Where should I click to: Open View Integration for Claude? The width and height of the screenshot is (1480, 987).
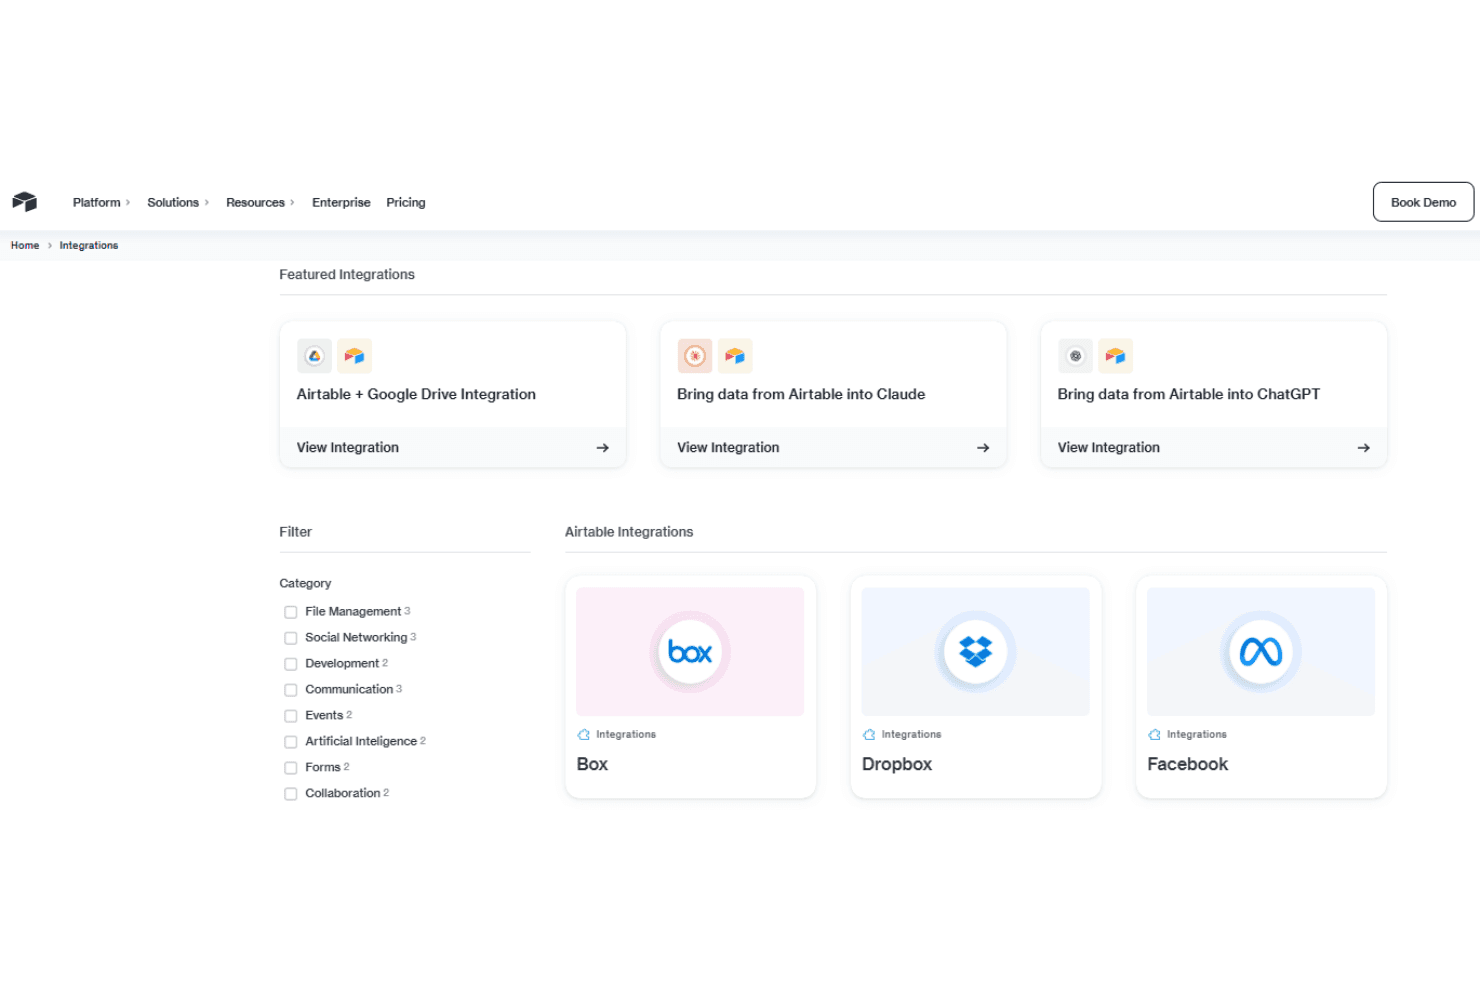tap(833, 448)
